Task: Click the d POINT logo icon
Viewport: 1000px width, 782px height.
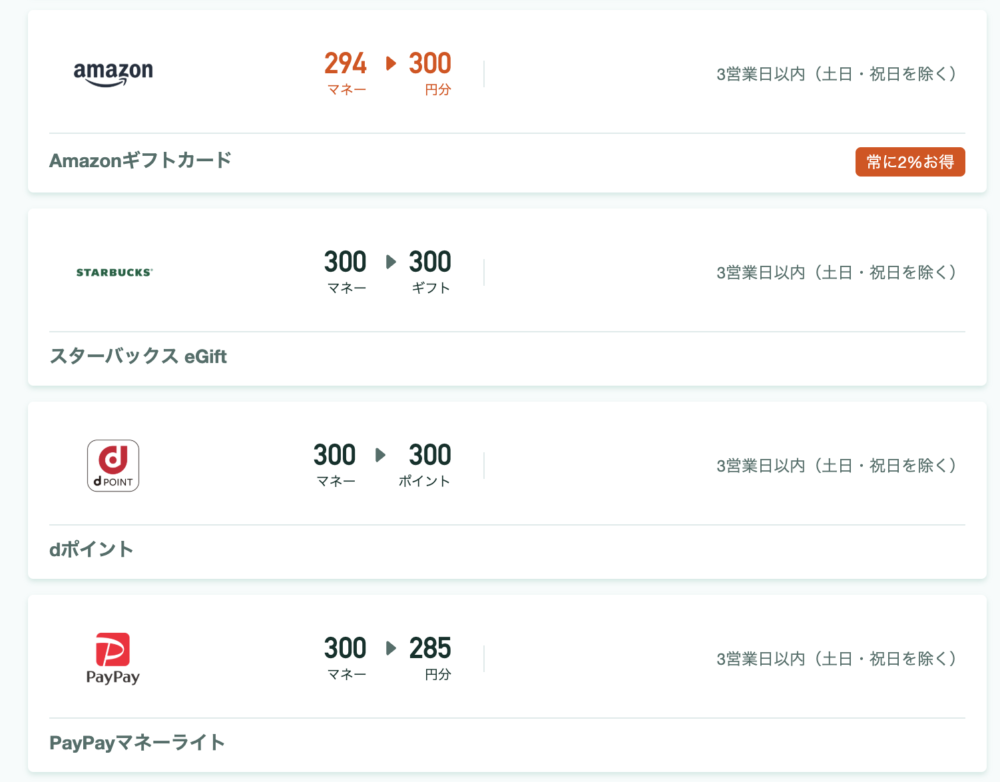Action: coord(113,466)
